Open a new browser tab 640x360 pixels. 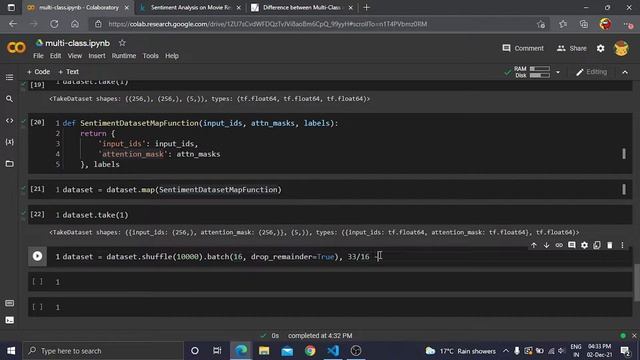366,7
